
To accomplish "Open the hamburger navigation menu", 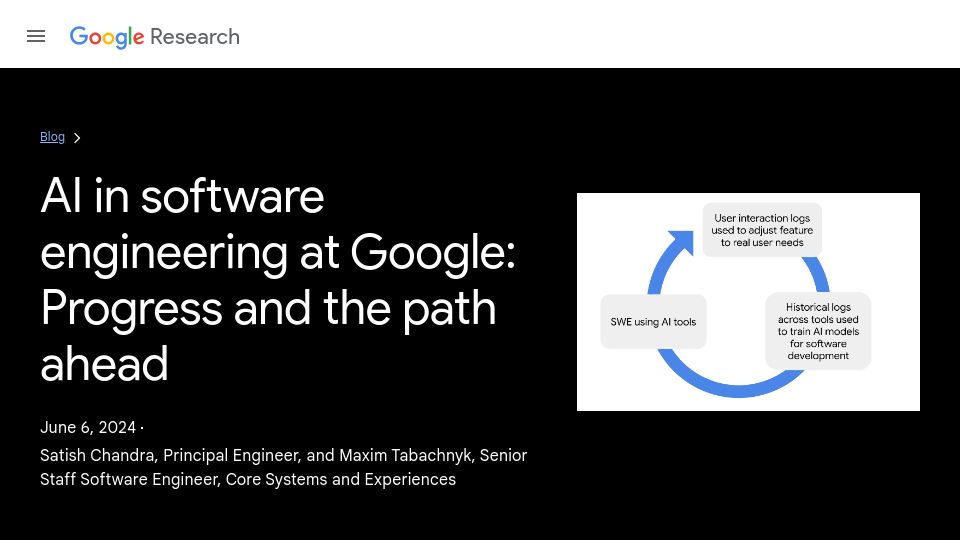I will click(36, 37).
